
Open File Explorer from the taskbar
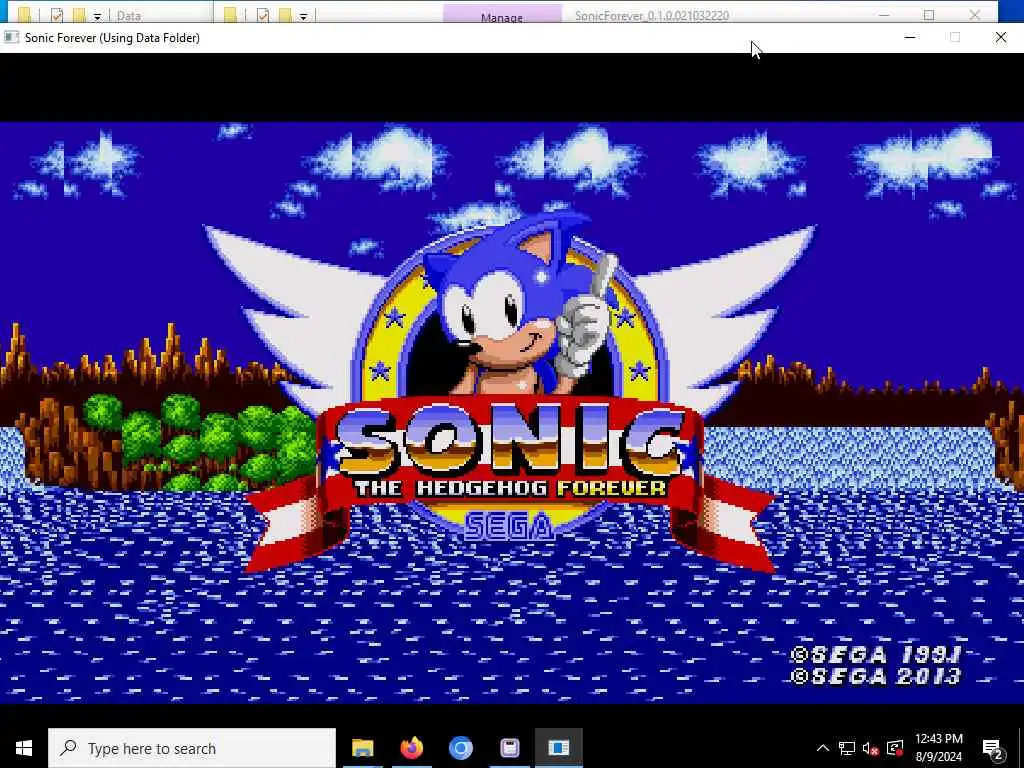[362, 748]
